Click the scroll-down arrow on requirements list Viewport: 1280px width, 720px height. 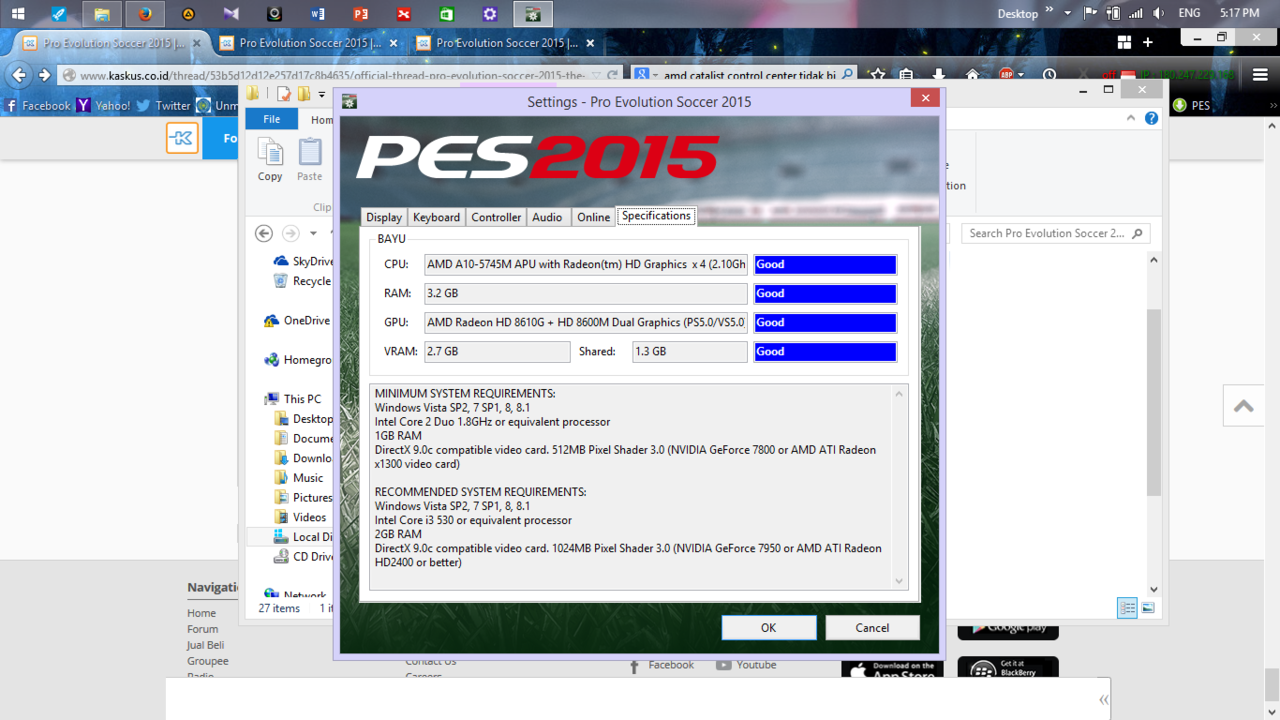coord(898,581)
